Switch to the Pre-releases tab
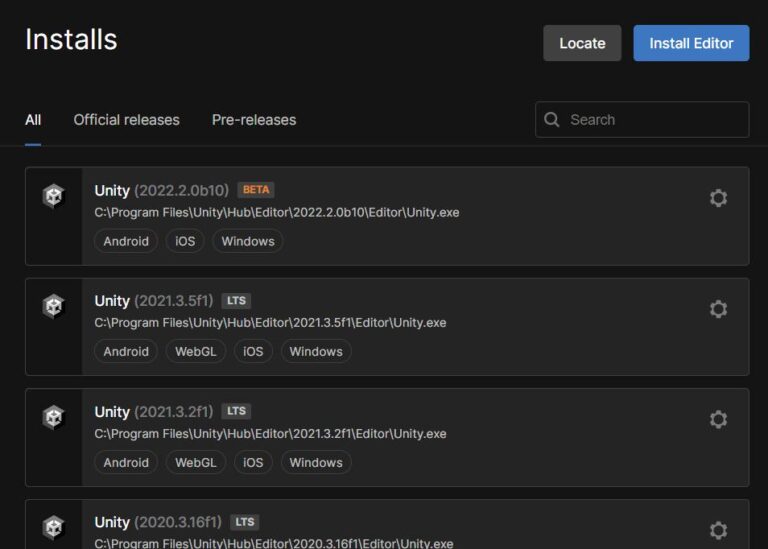The image size is (768, 549). pyautogui.click(x=254, y=120)
